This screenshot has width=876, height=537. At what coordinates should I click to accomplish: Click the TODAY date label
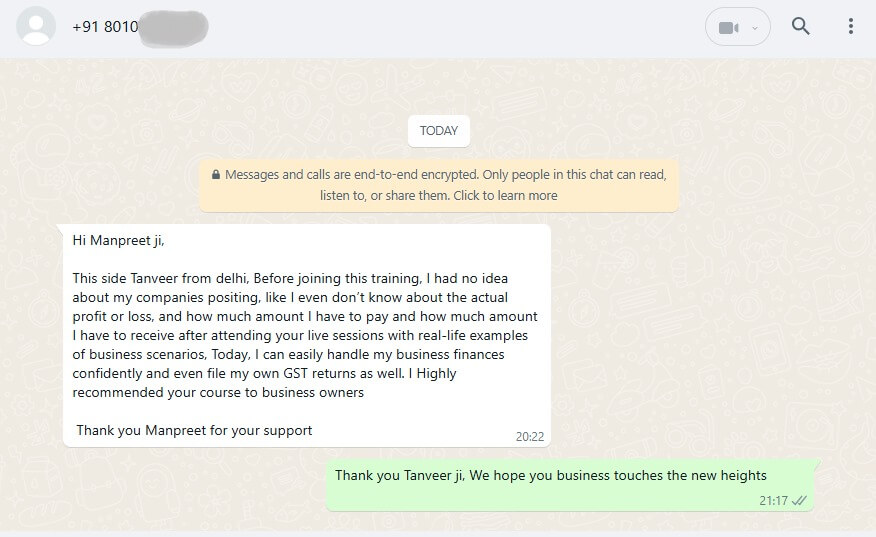pos(439,131)
